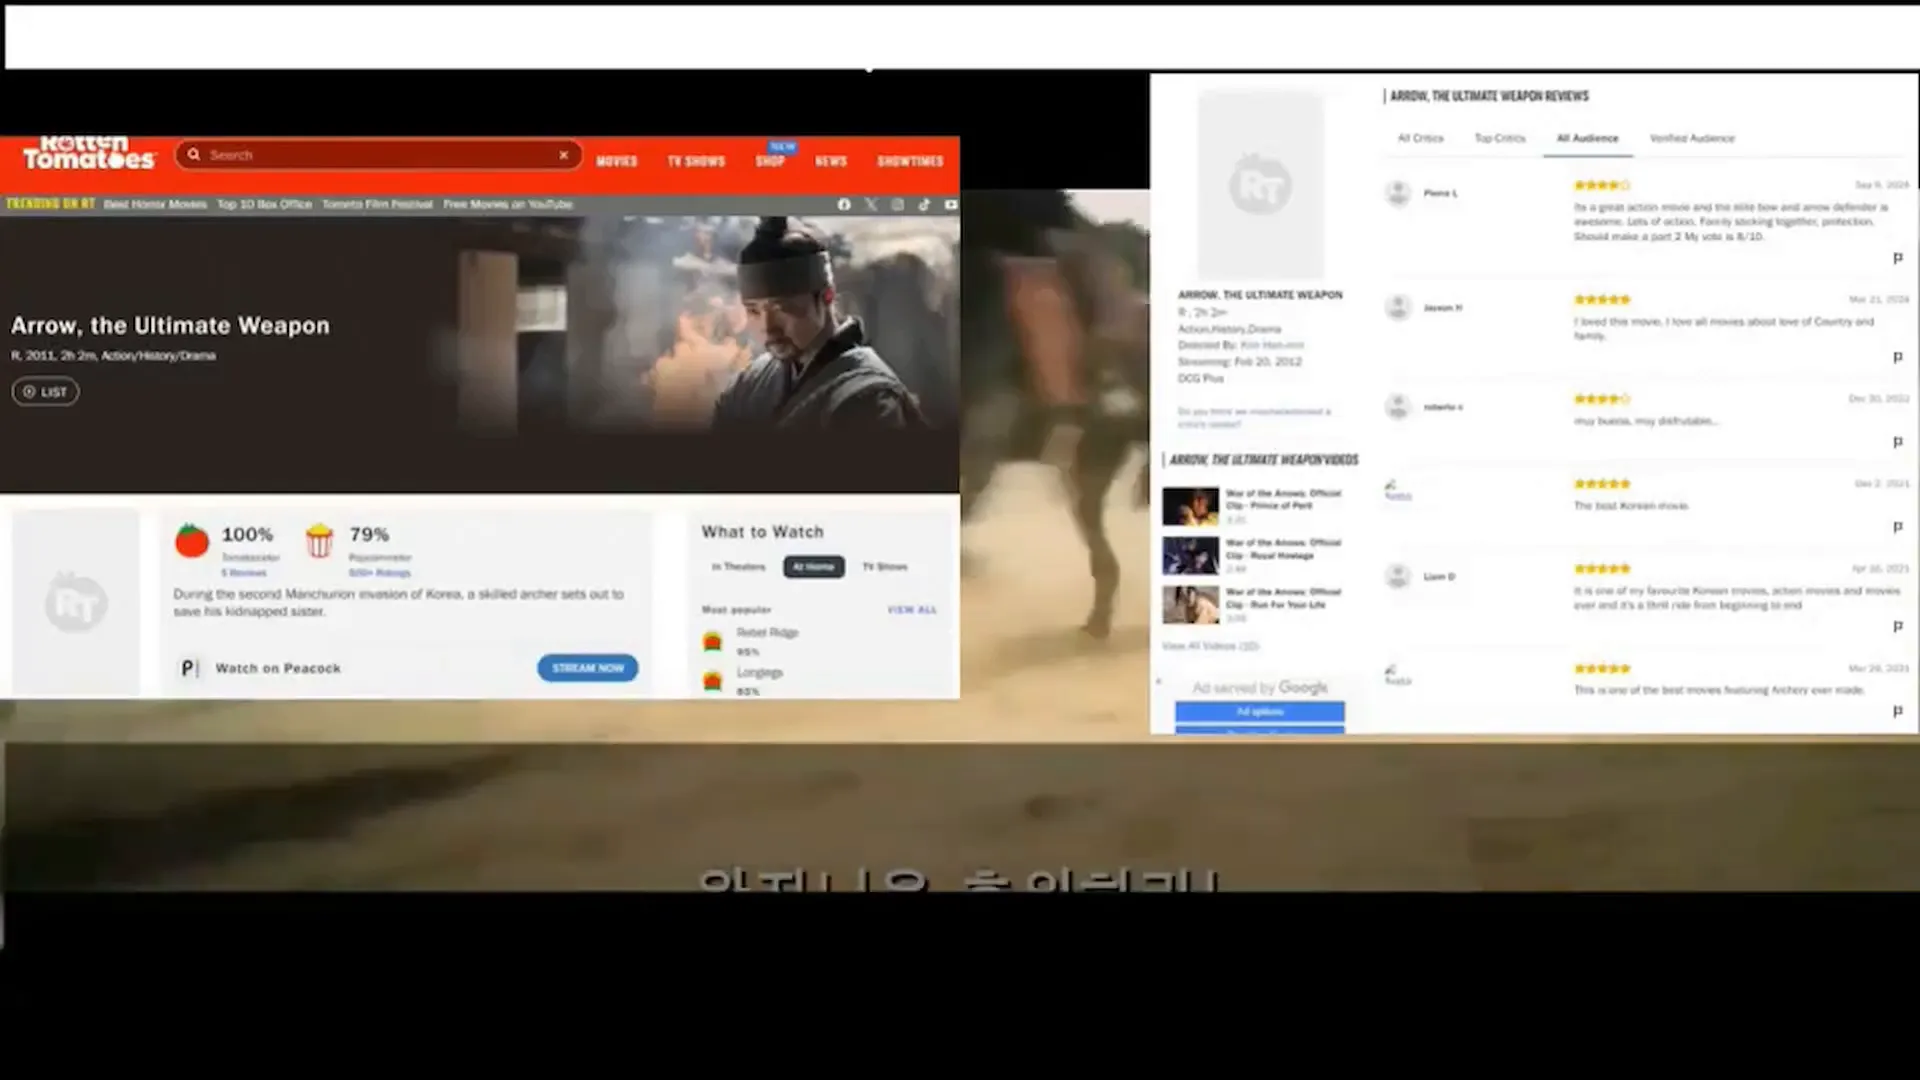This screenshot has height=1080, width=1920.
Task: Open the TikTok social icon
Action: pos(924,204)
